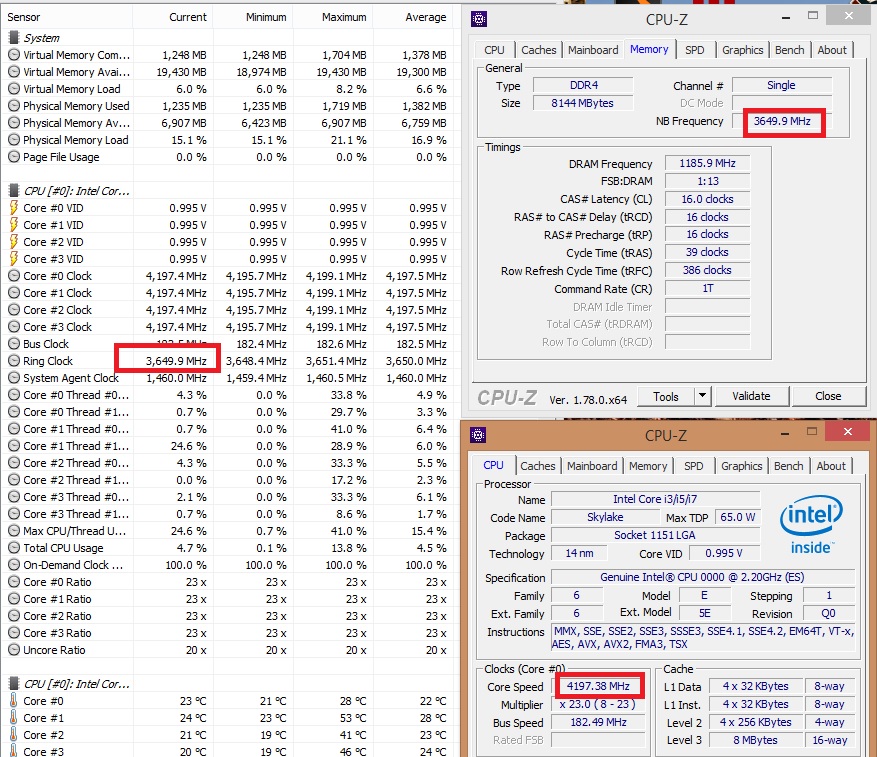Click the clock icon beside Uncore Ratio
The image size is (877, 757).
tap(13, 650)
